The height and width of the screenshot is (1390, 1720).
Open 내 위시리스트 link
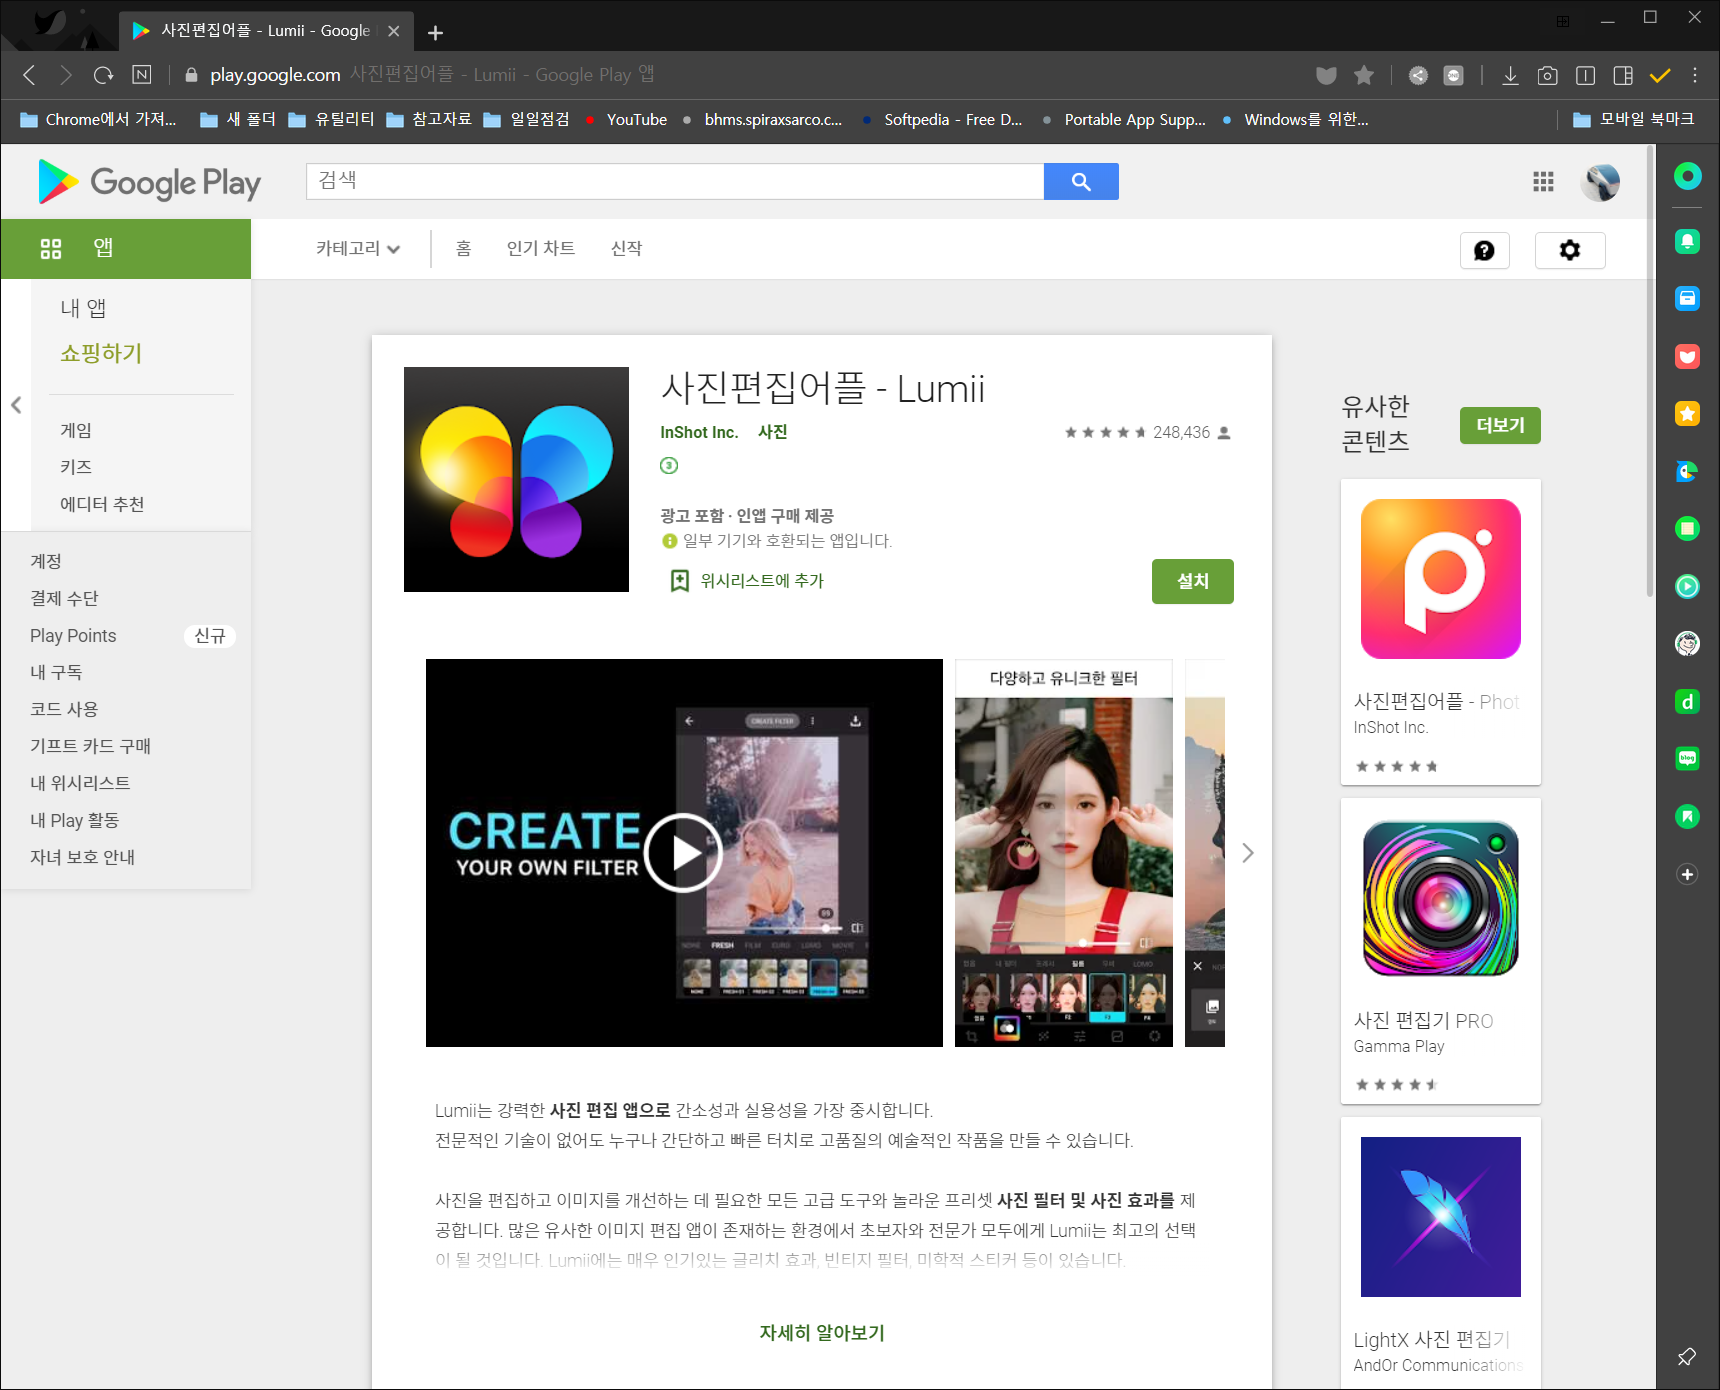80,783
